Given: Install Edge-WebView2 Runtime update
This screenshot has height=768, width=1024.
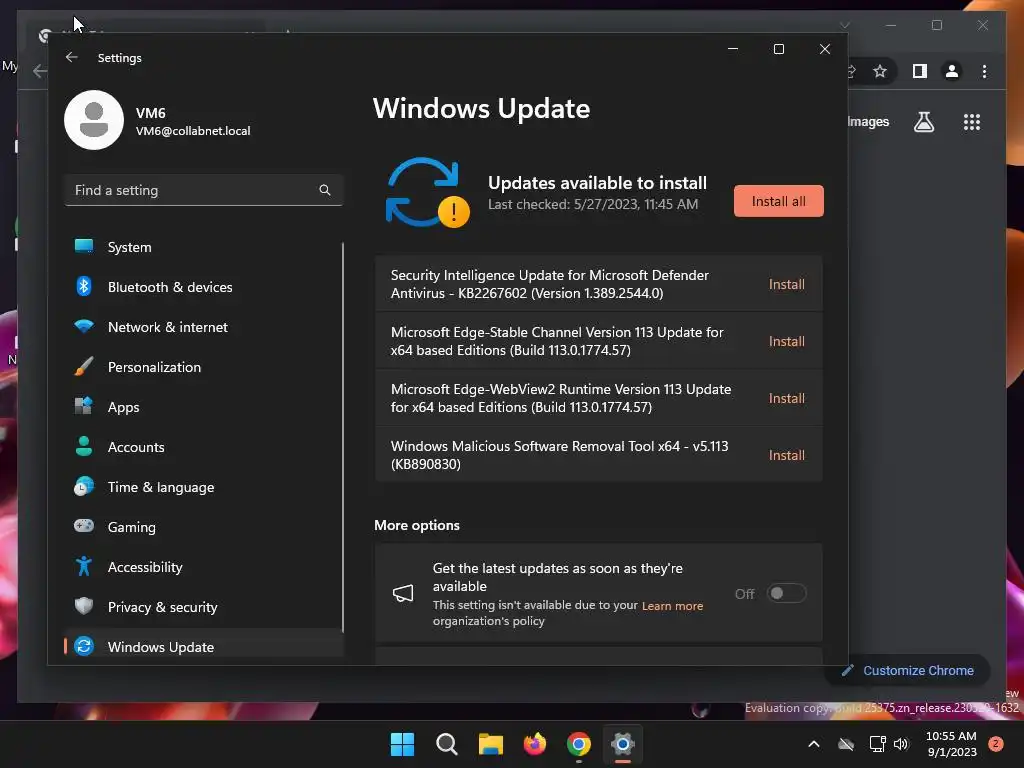Looking at the screenshot, I should click(786, 398).
